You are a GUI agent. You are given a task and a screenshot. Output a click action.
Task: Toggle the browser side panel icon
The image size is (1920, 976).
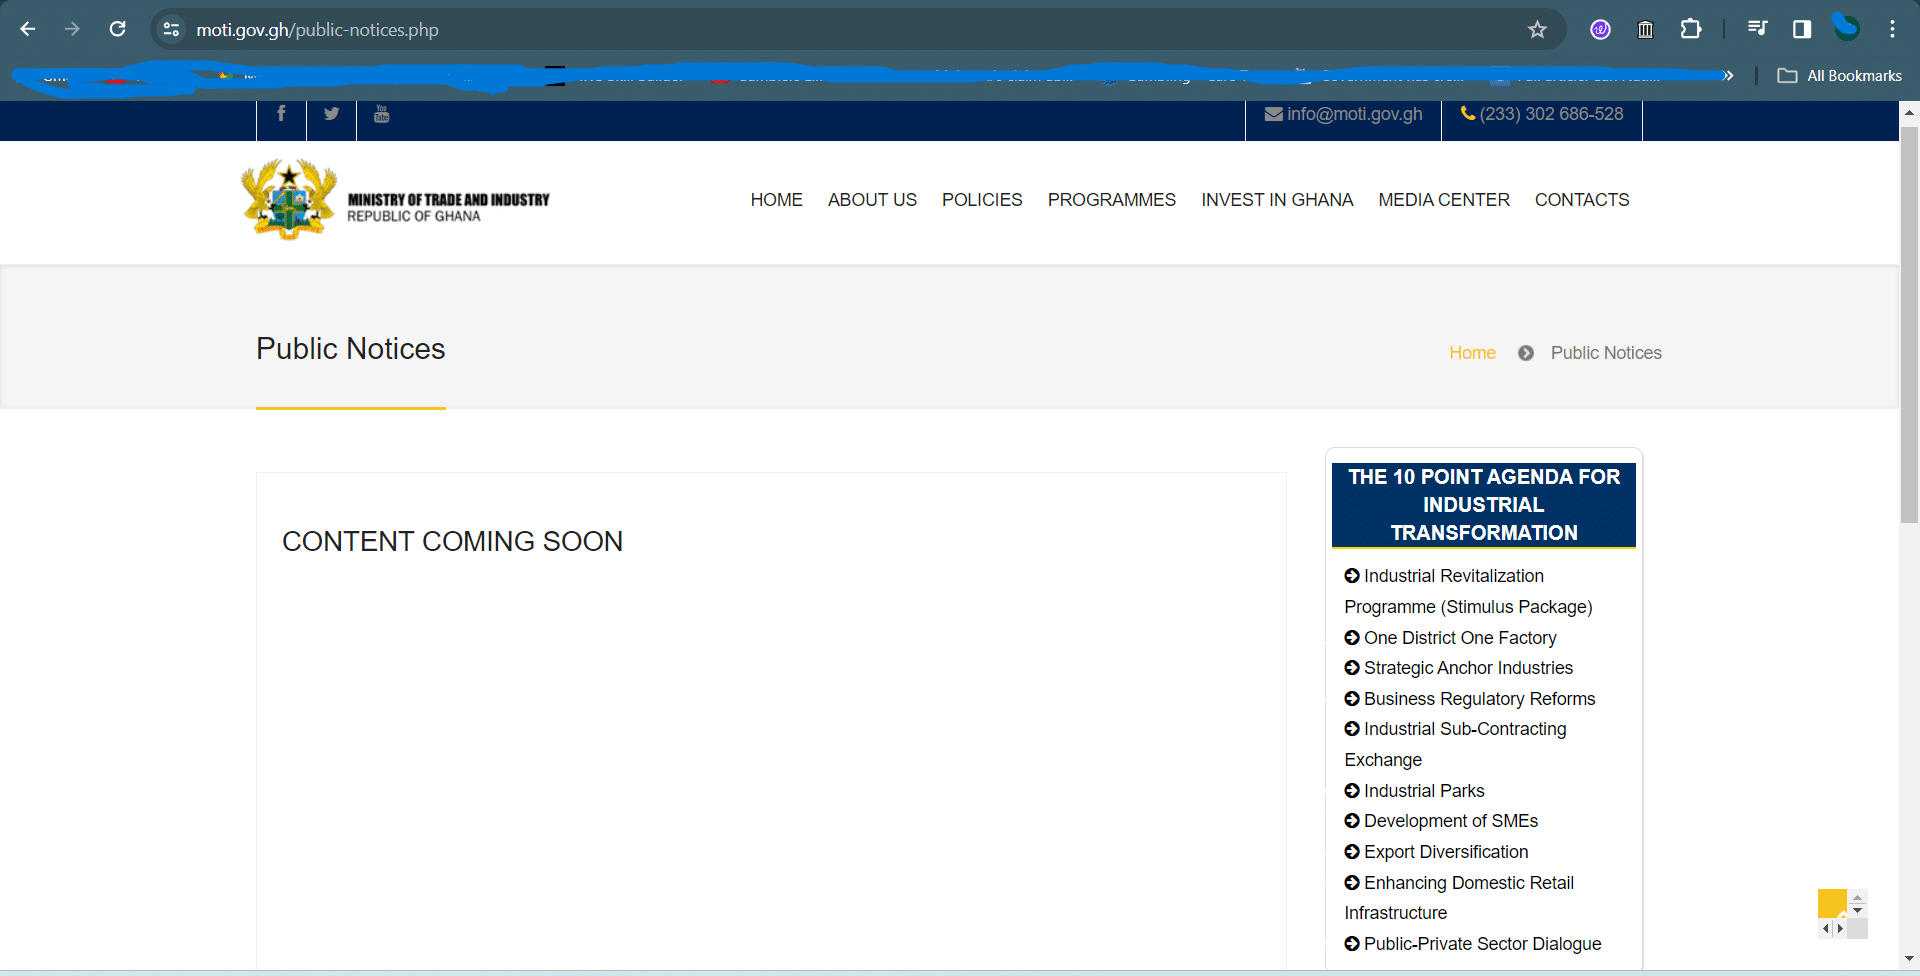point(1802,29)
